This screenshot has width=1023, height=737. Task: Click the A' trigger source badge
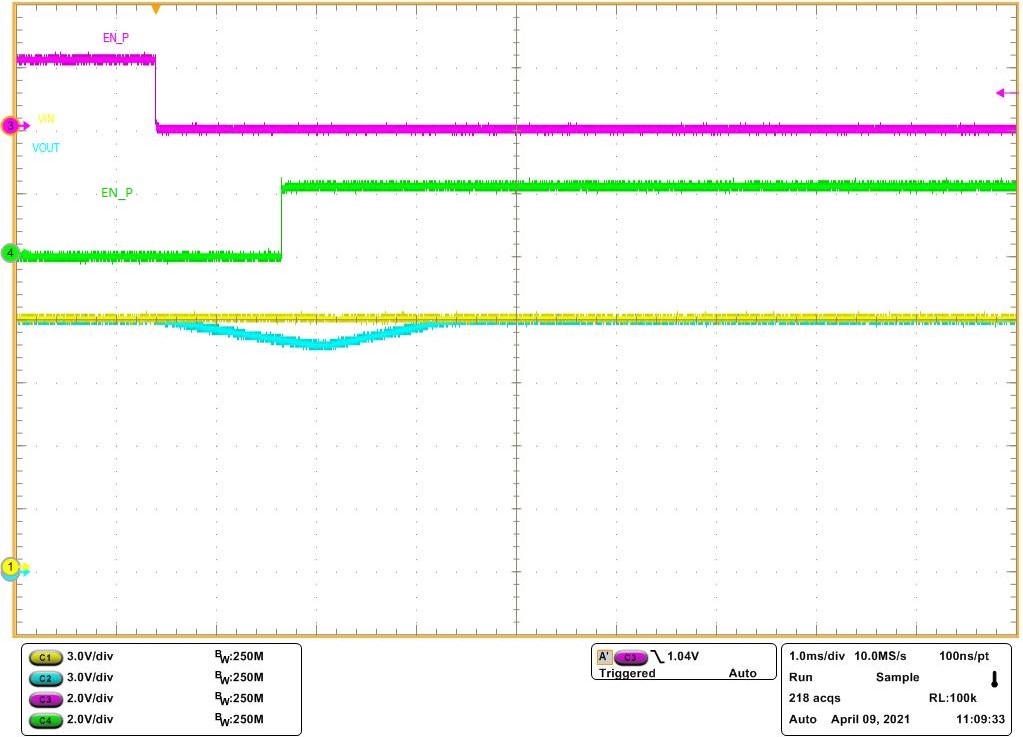pyautogui.click(x=602, y=657)
